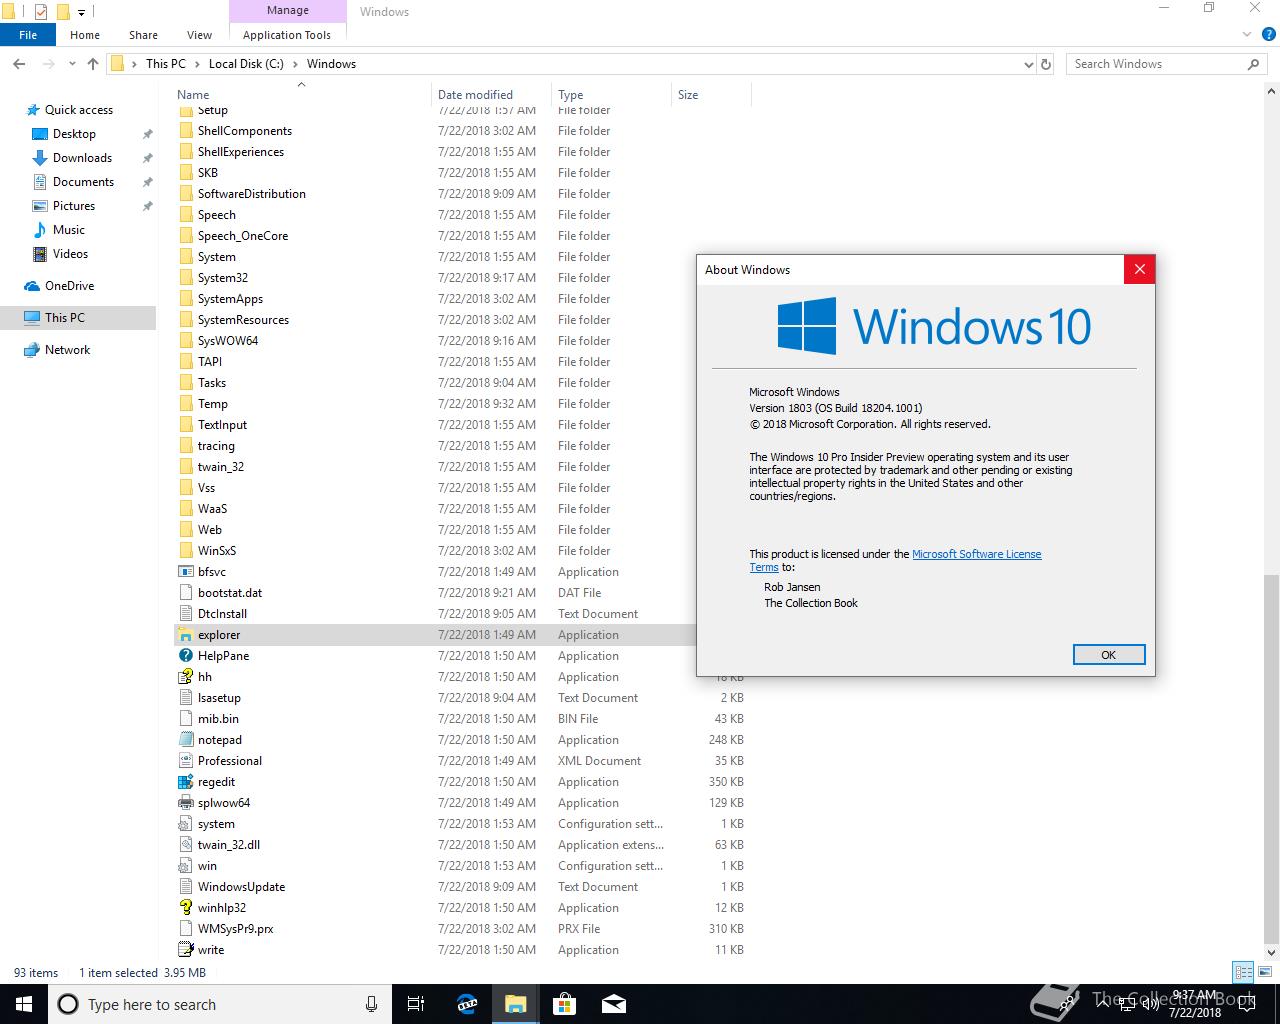The width and height of the screenshot is (1280, 1024).
Task: Sort the list by Size column
Action: pos(711,95)
